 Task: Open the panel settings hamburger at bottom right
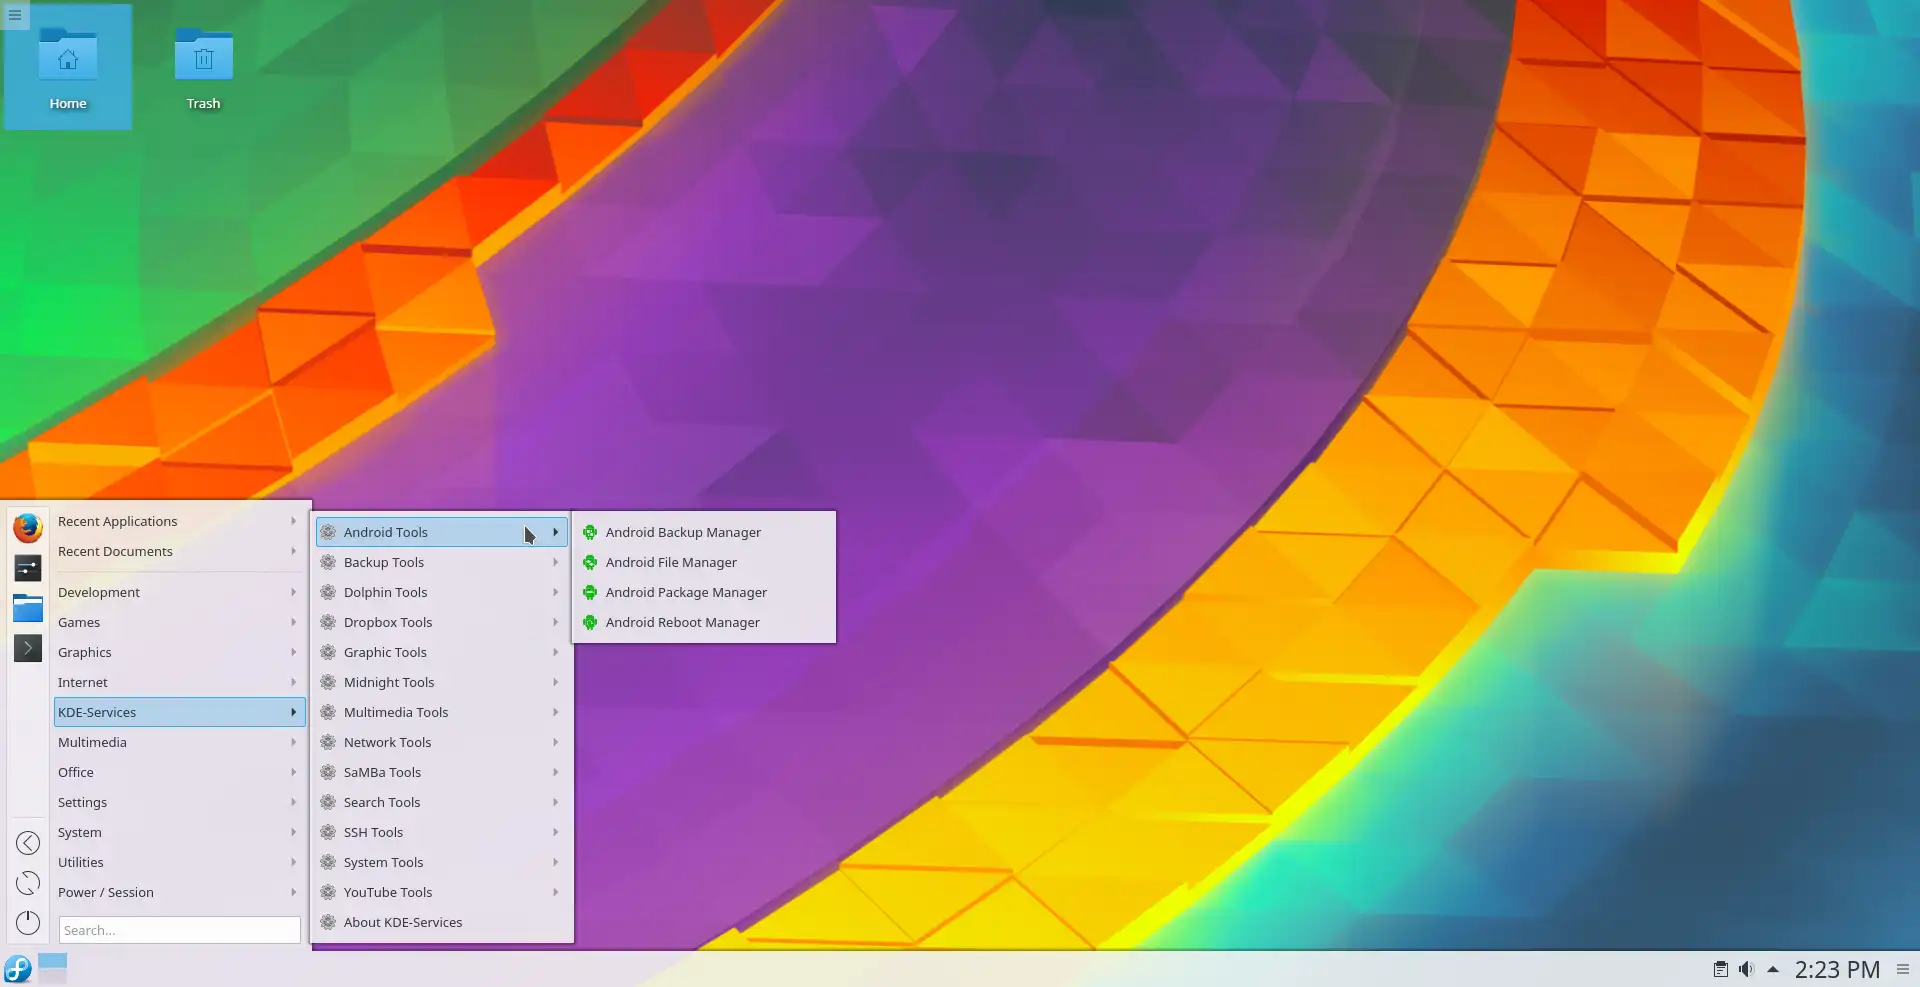click(1903, 969)
